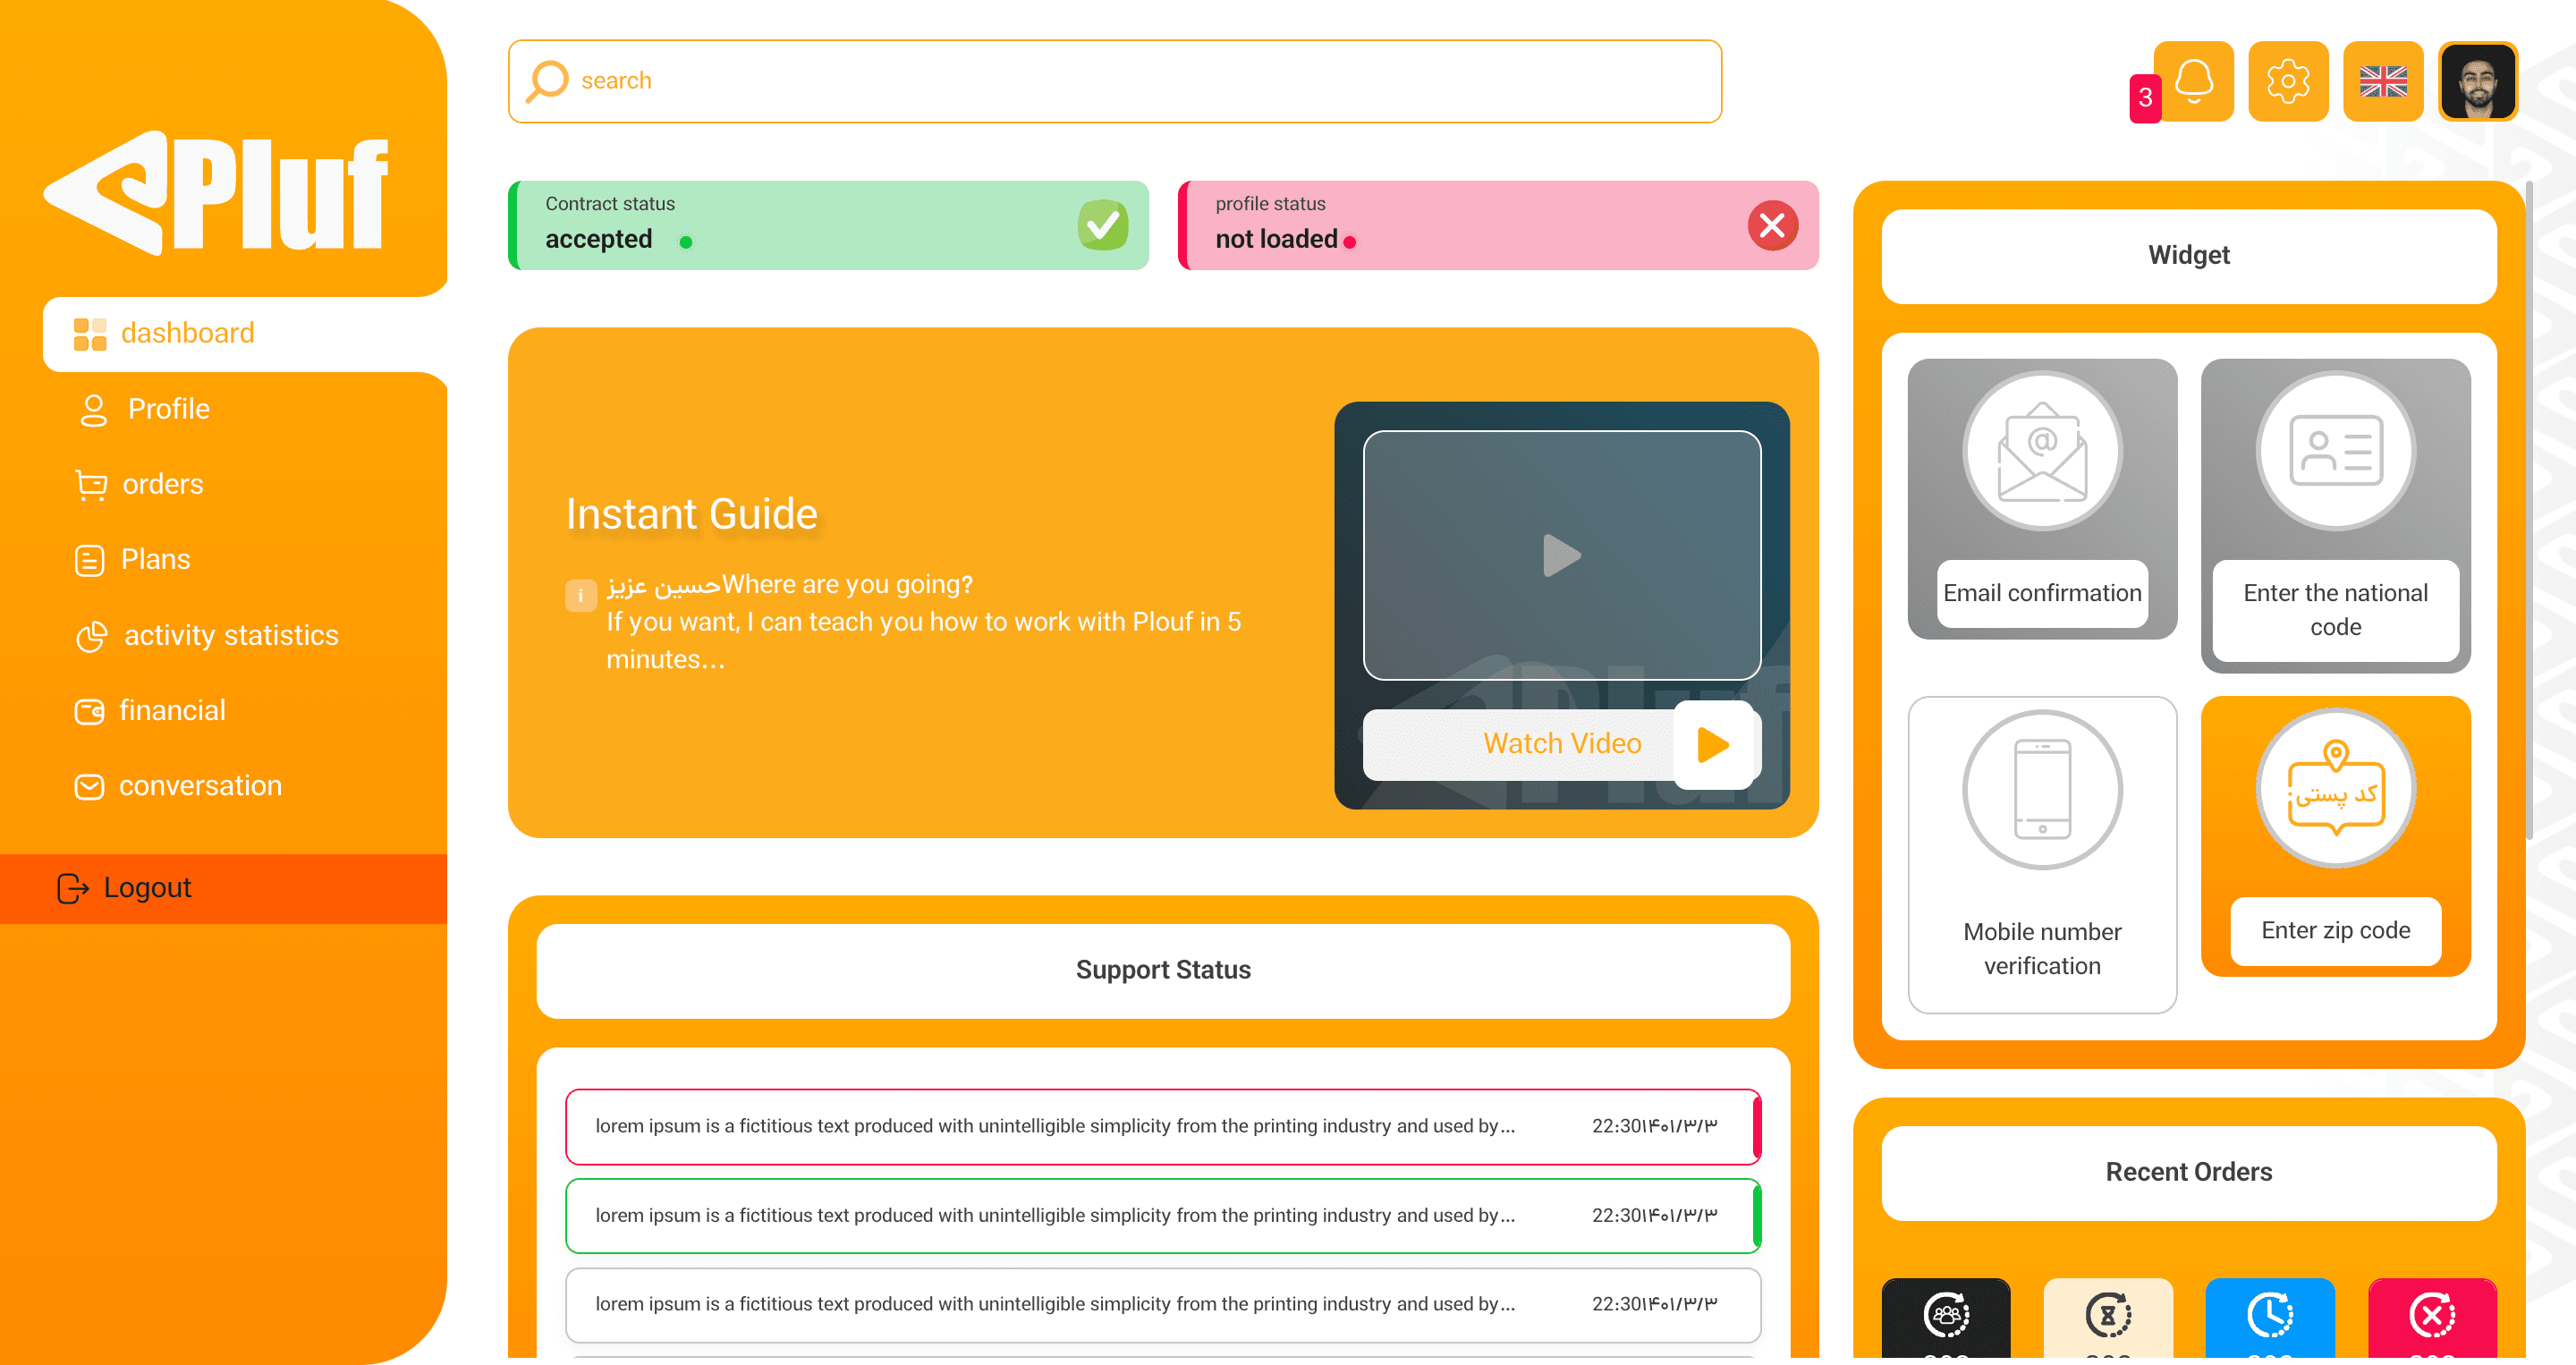This screenshot has height=1365, width=2576.
Task: Play the Instant Guide video preview
Action: 1561,555
